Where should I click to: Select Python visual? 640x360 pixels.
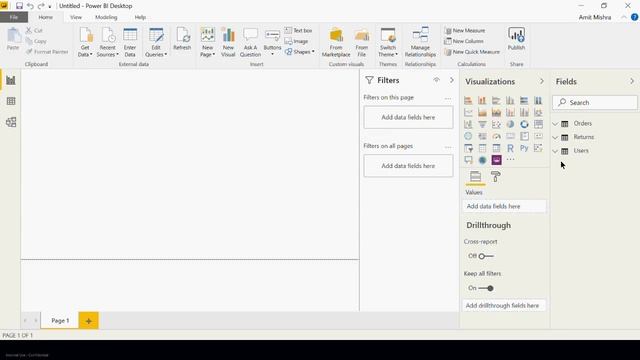(524, 148)
